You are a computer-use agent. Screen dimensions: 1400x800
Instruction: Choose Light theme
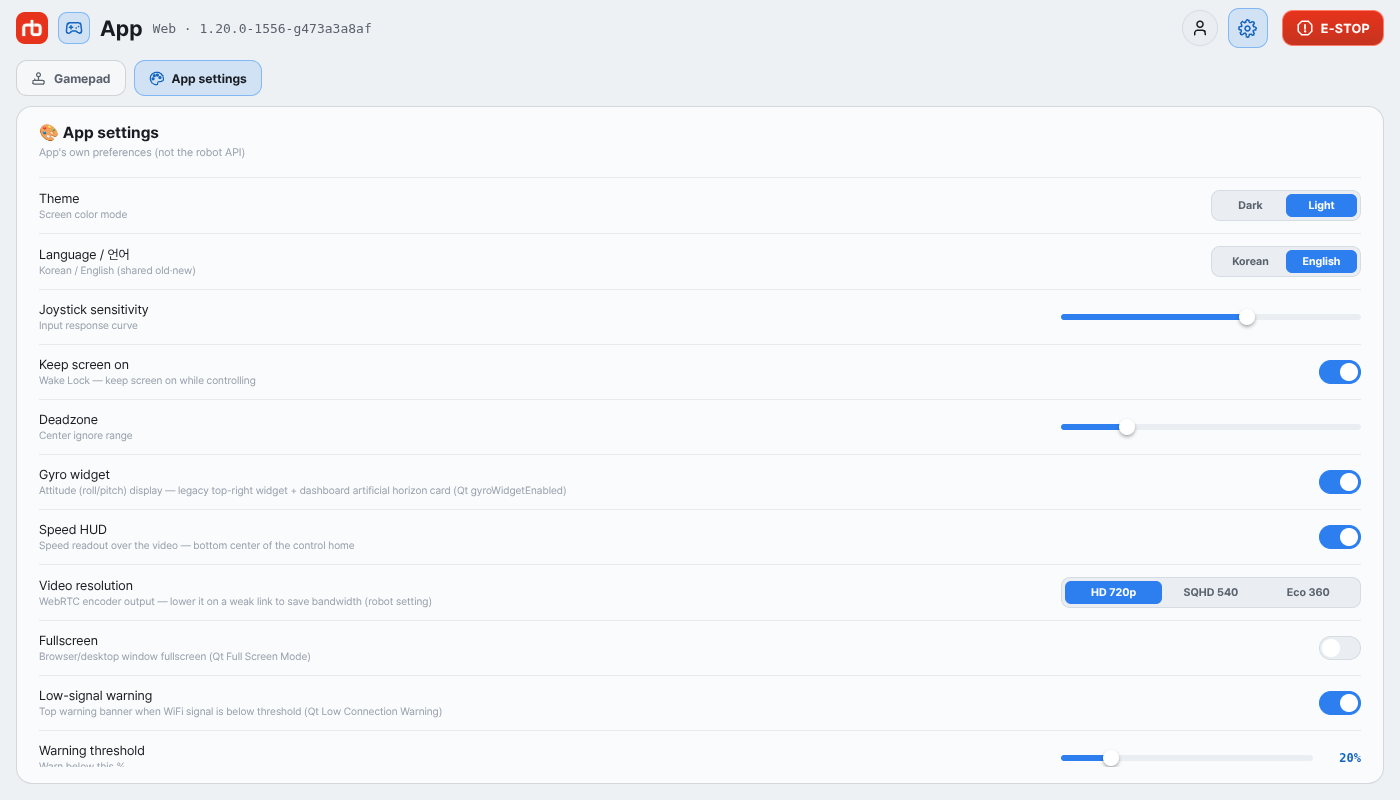pos(1321,205)
